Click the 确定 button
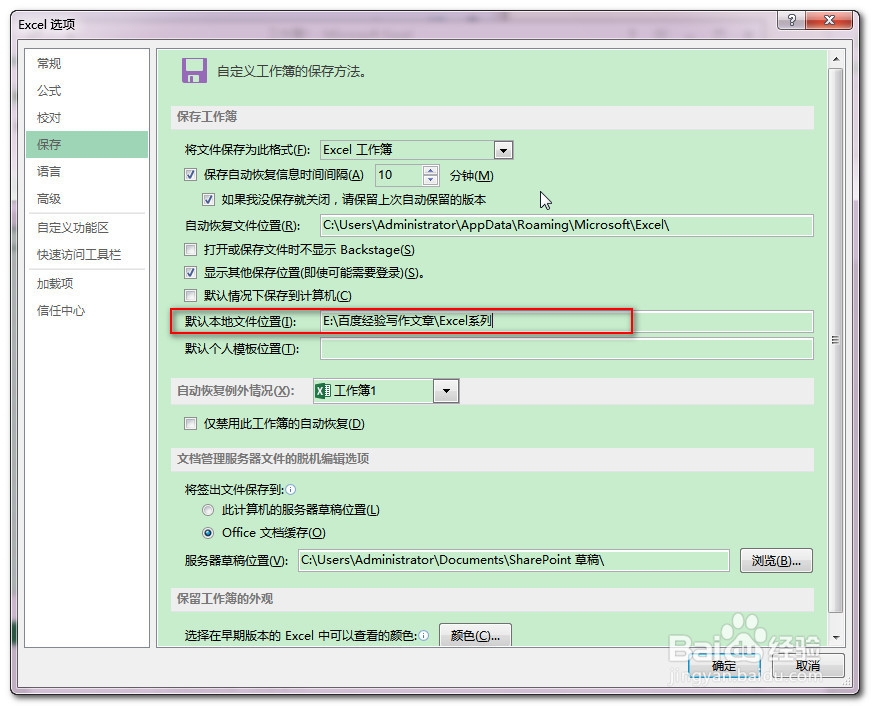The height and width of the screenshot is (706, 871). [722, 665]
